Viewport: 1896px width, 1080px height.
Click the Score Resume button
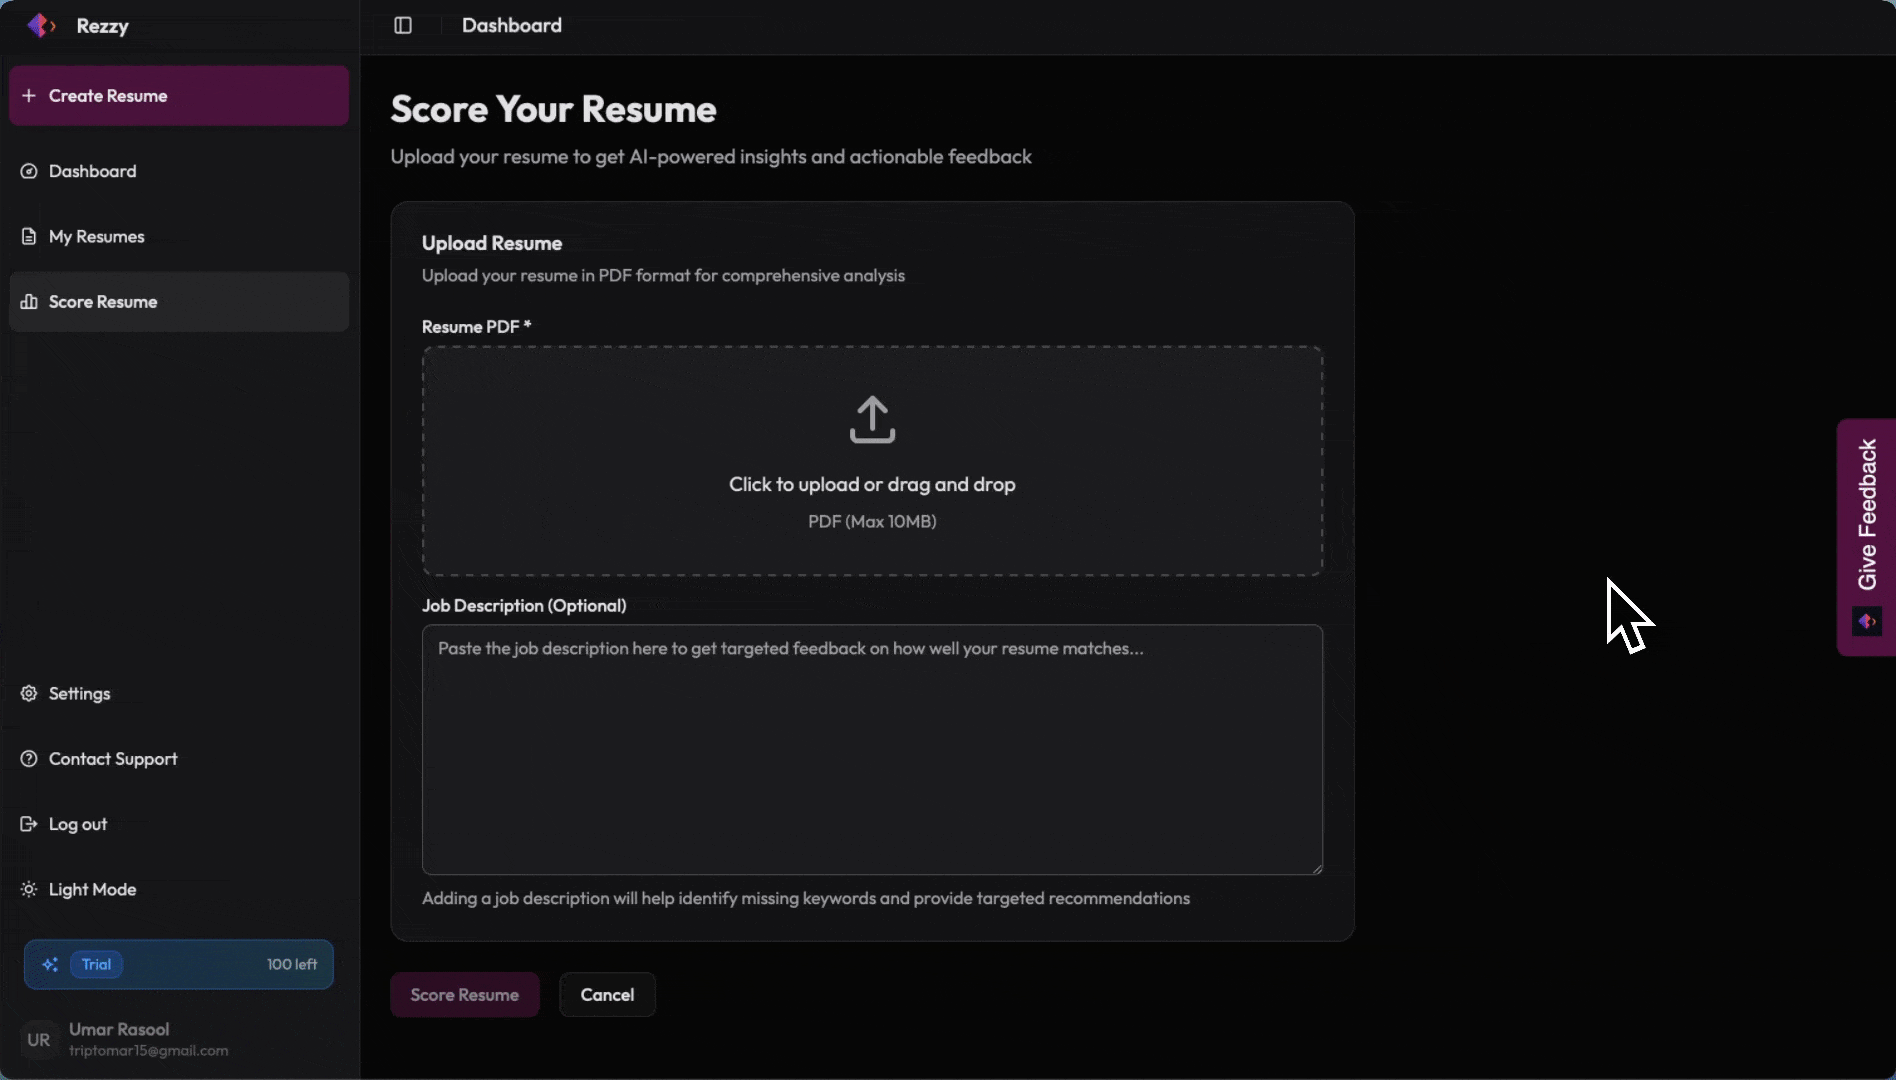coord(464,994)
